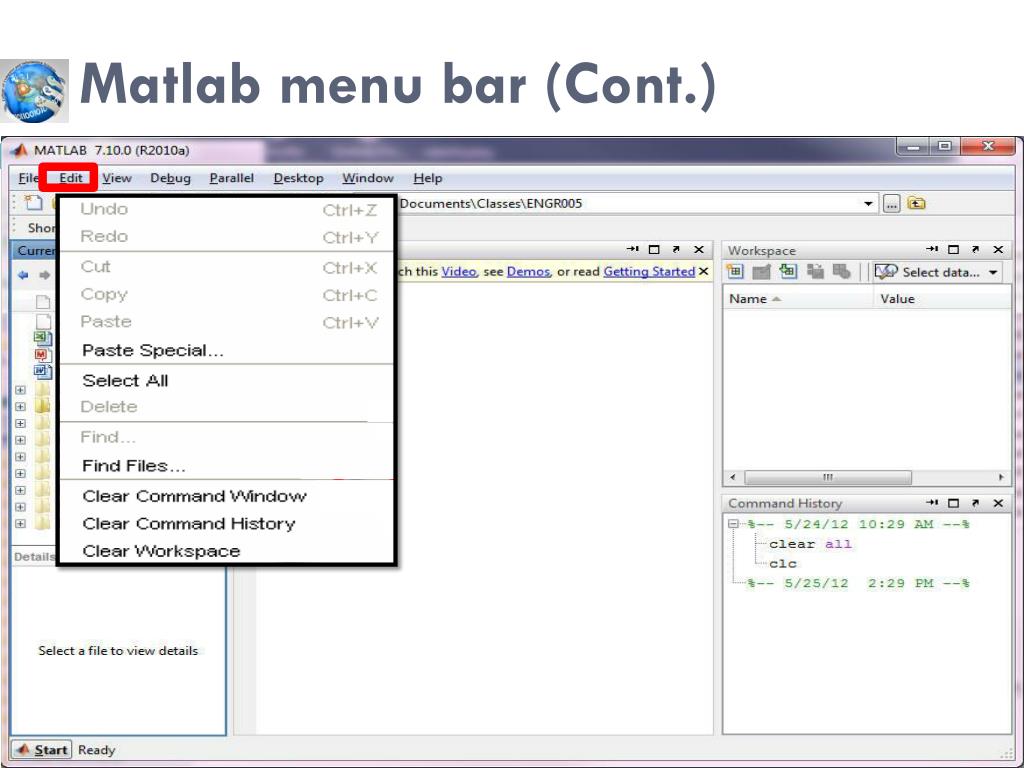Go forward in the Current Folder panel
The height and width of the screenshot is (768, 1024).
44,275
